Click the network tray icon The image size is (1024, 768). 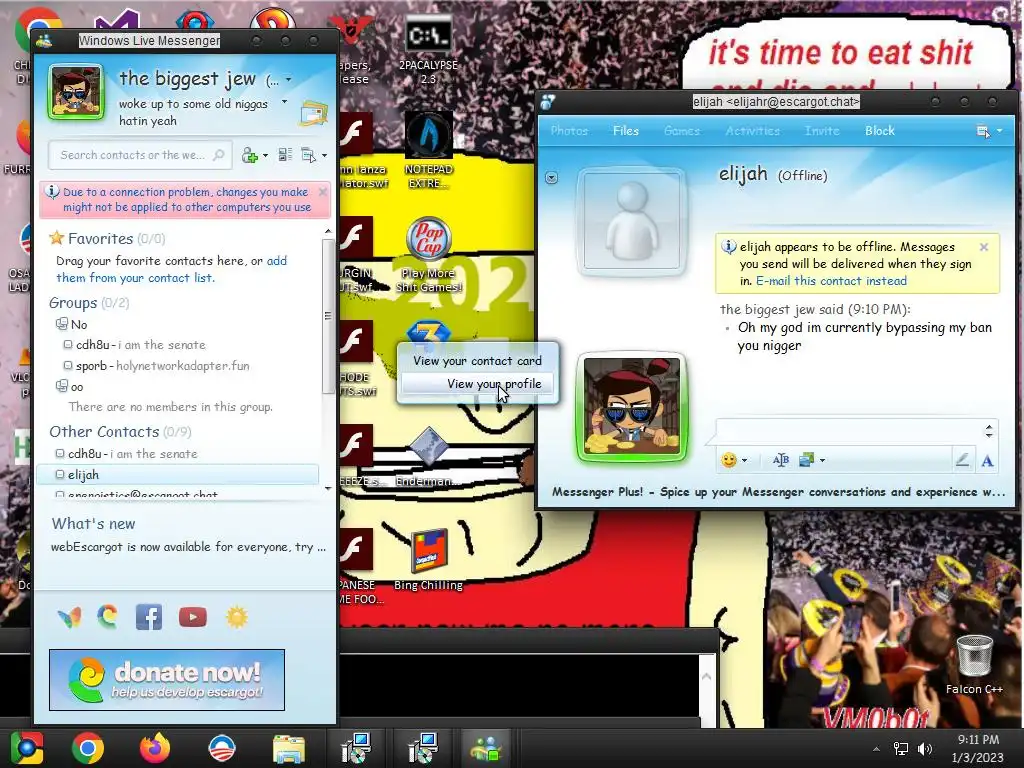tap(901, 748)
